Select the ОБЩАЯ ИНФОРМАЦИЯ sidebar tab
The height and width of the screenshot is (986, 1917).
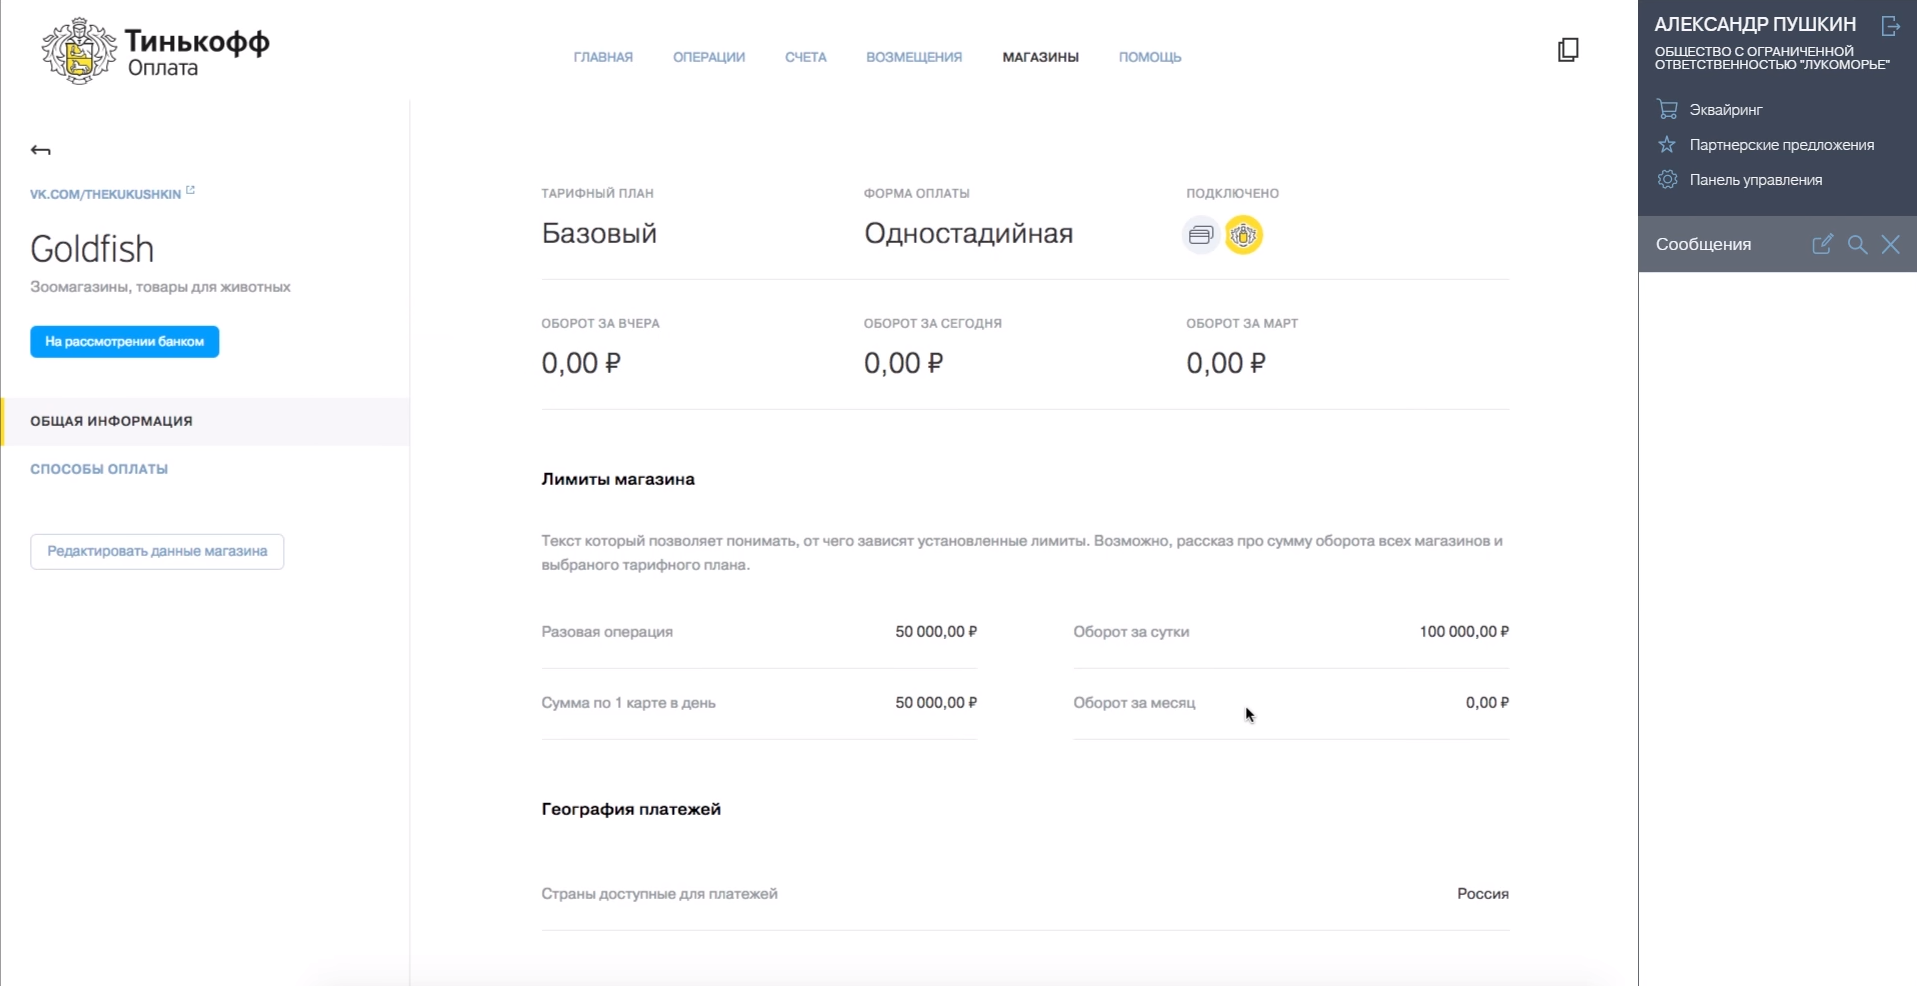click(x=205, y=421)
